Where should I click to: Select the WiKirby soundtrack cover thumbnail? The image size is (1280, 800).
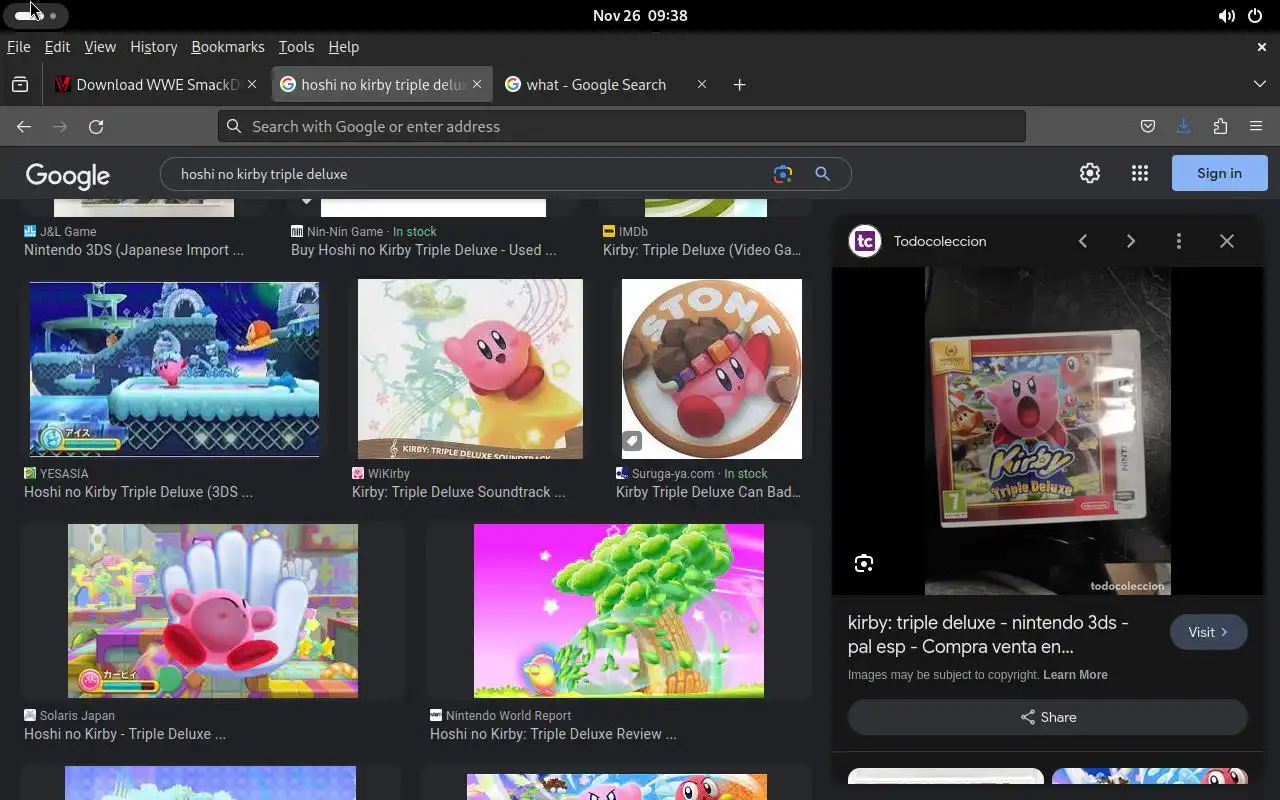coord(470,369)
